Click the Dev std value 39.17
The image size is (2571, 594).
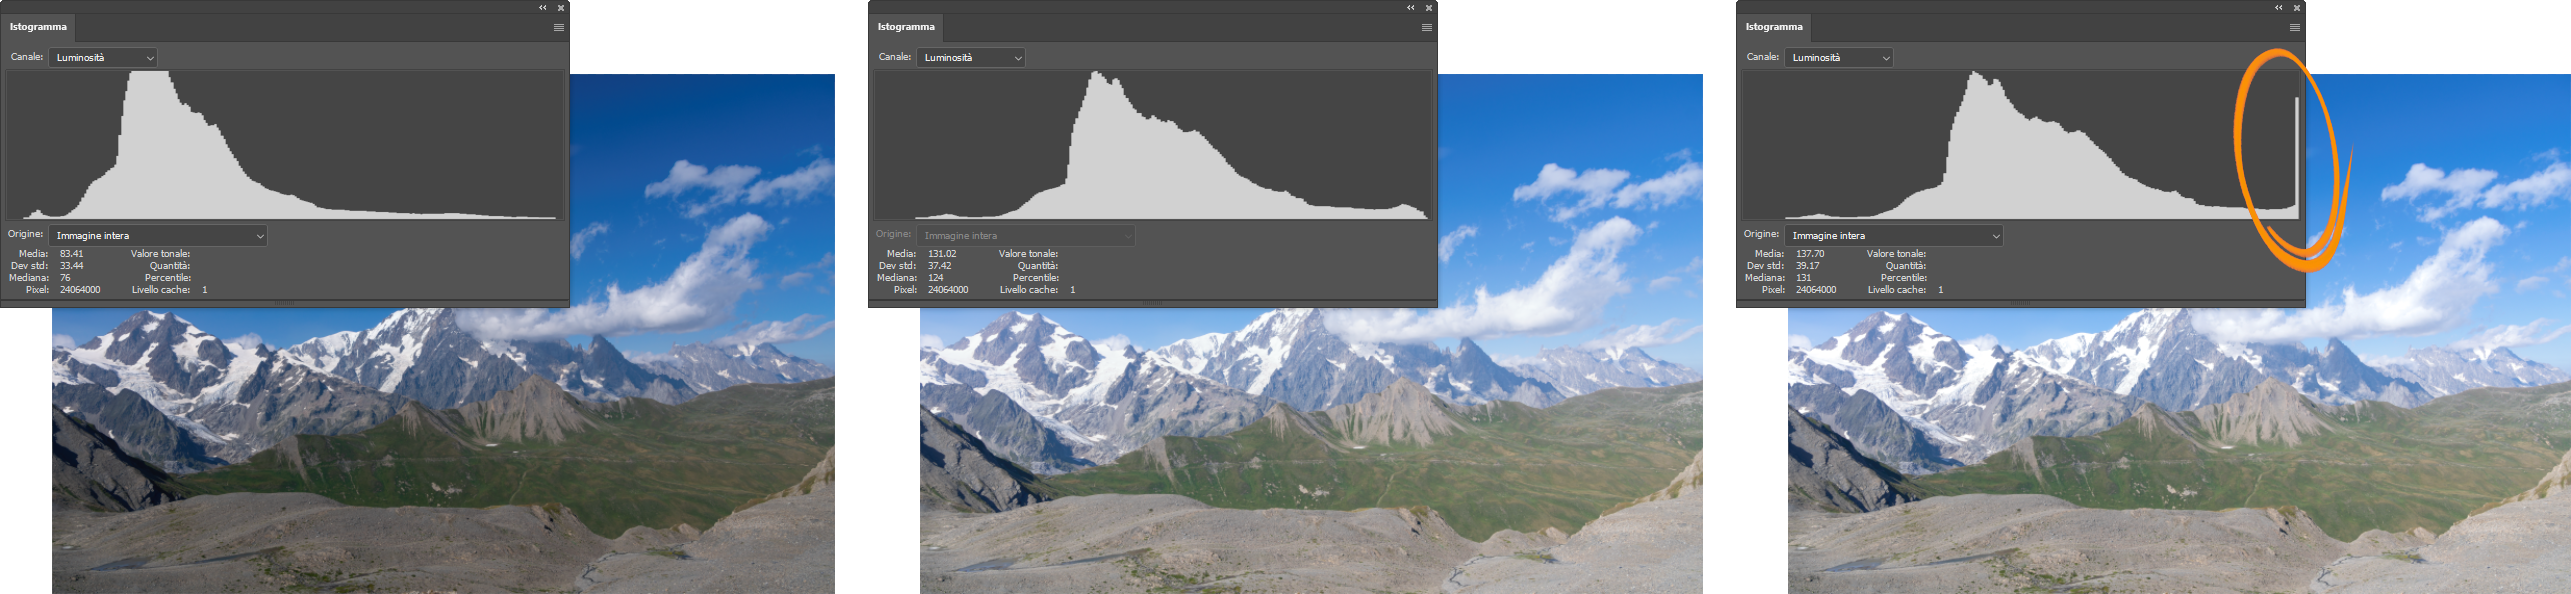(1808, 266)
